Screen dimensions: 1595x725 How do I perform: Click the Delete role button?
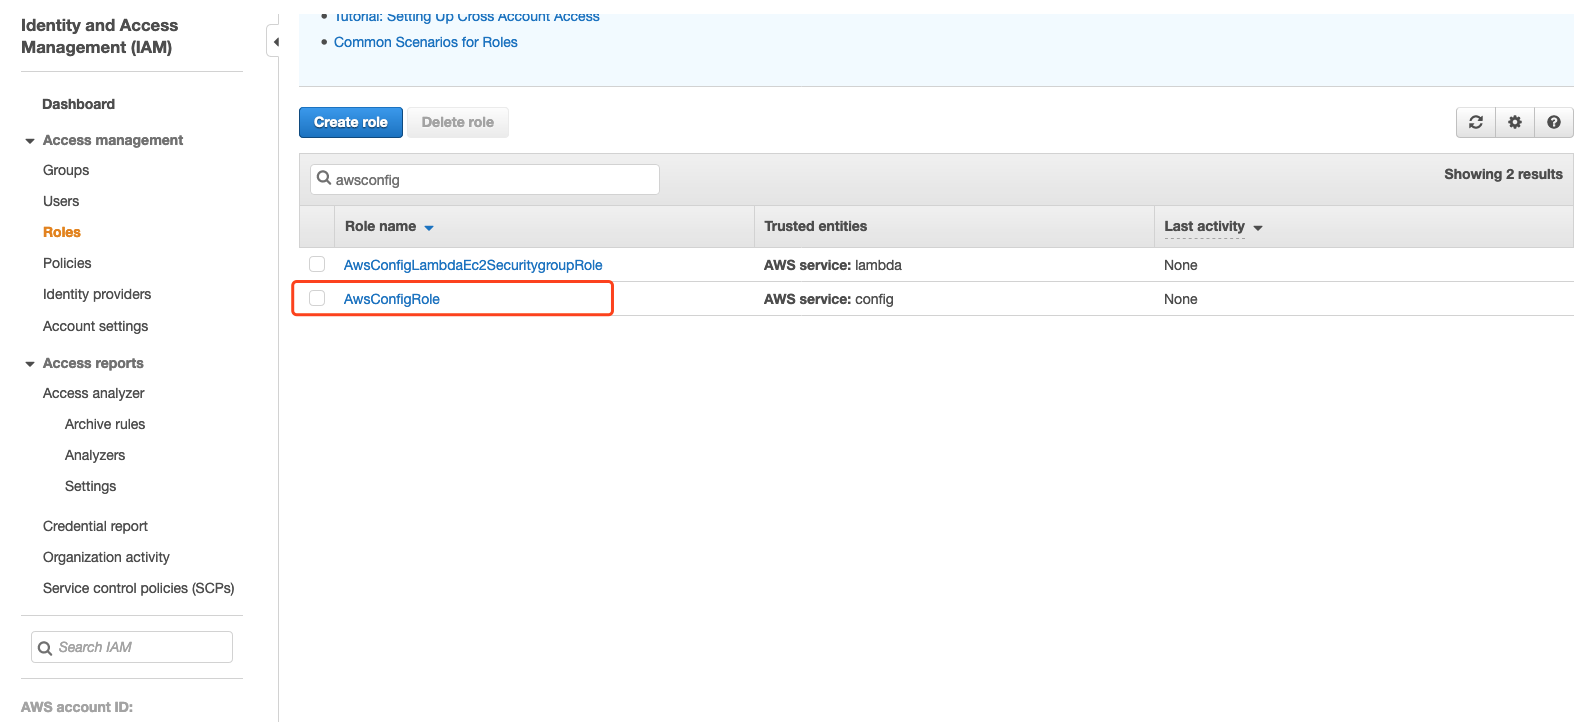(458, 122)
